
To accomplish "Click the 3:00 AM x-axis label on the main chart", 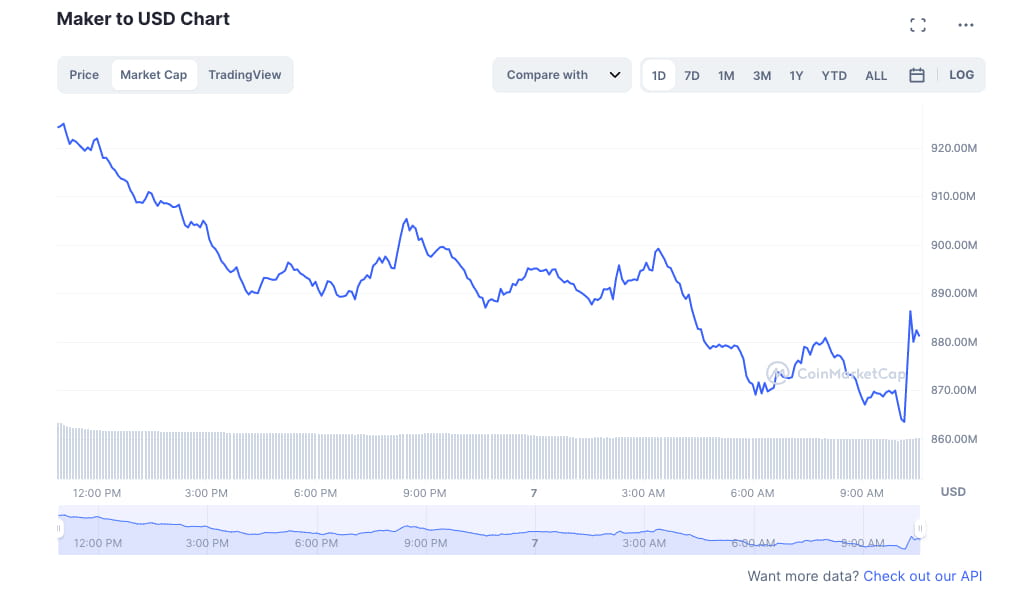I will point(643,493).
